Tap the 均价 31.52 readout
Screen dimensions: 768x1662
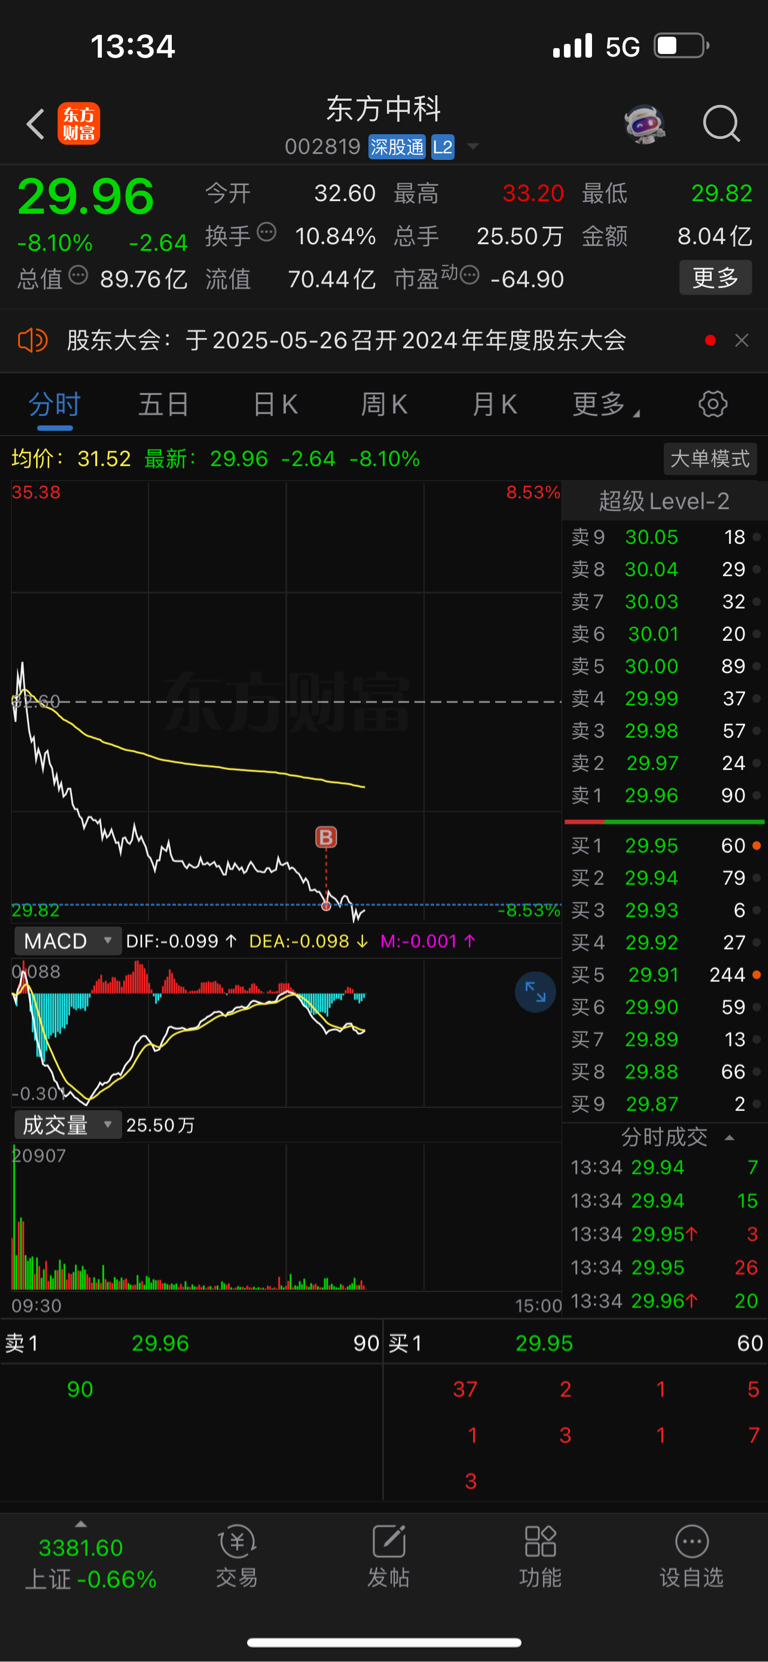click(71, 459)
